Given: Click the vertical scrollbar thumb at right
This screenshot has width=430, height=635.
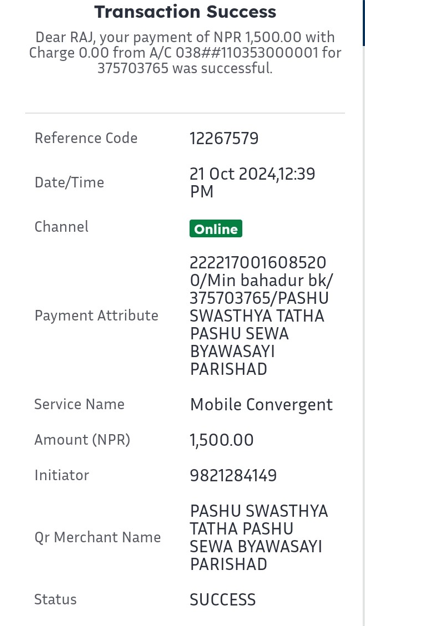Looking at the screenshot, I should pos(364,23).
